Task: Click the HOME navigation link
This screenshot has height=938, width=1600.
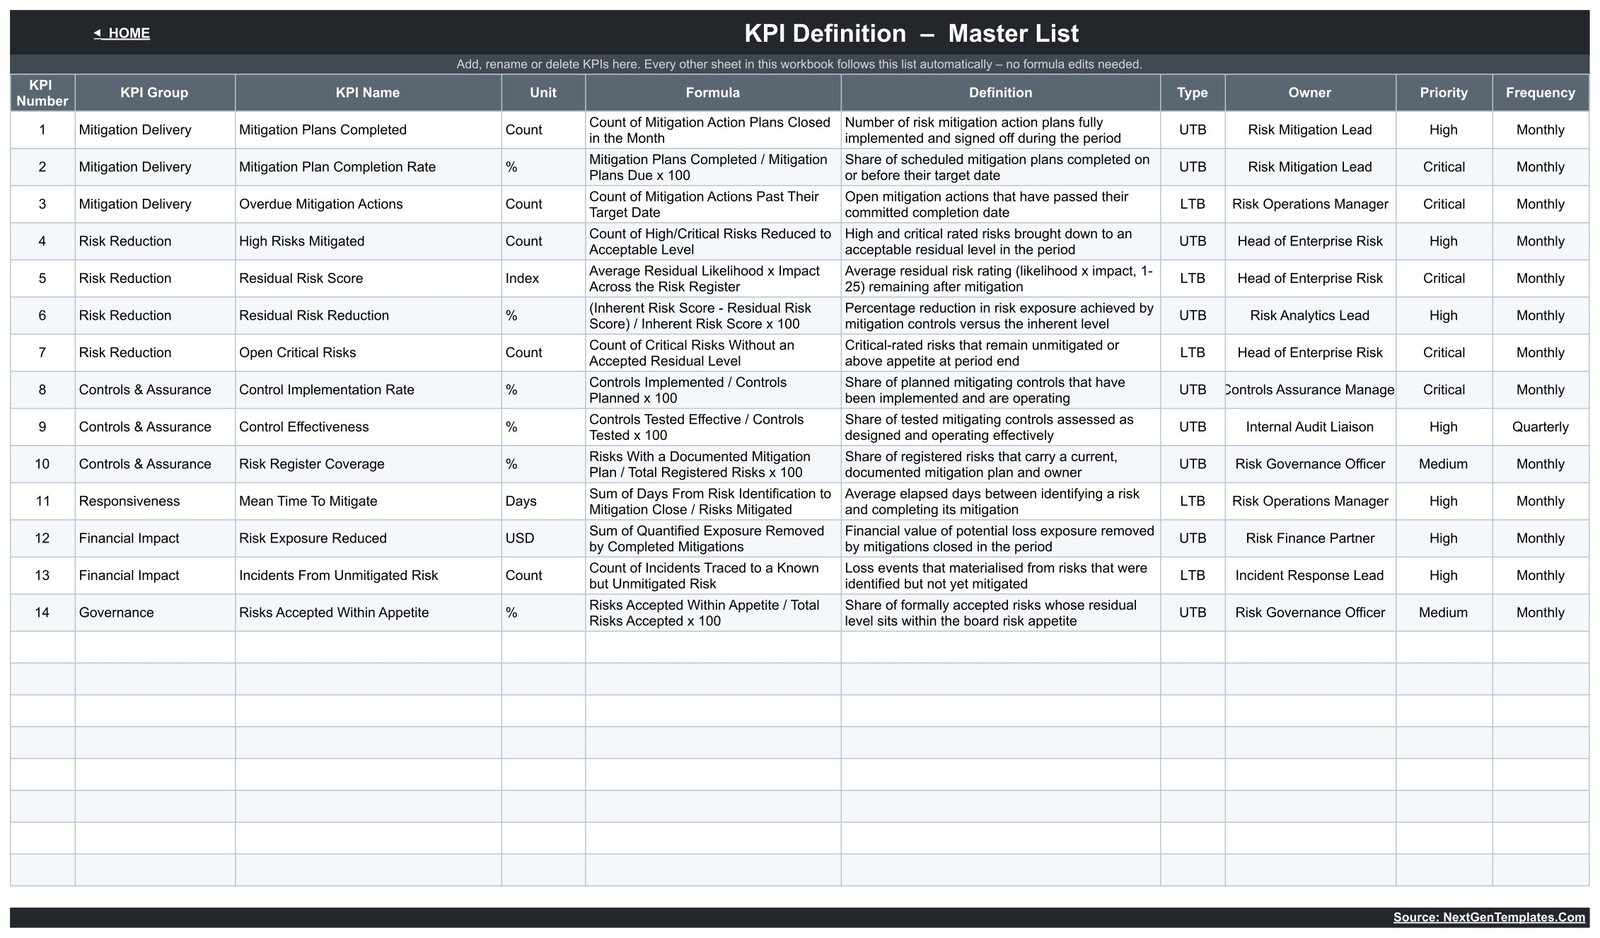Action: pyautogui.click(x=122, y=33)
